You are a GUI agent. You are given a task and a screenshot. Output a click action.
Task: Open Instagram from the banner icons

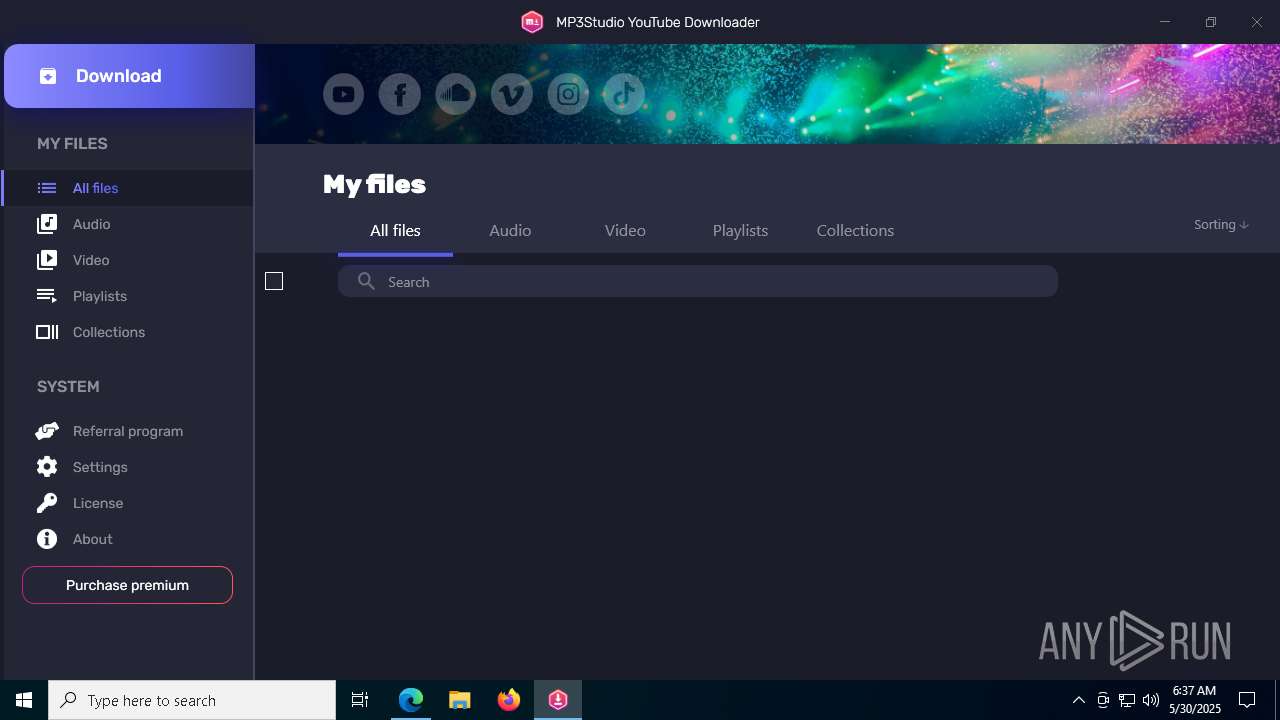coord(568,95)
